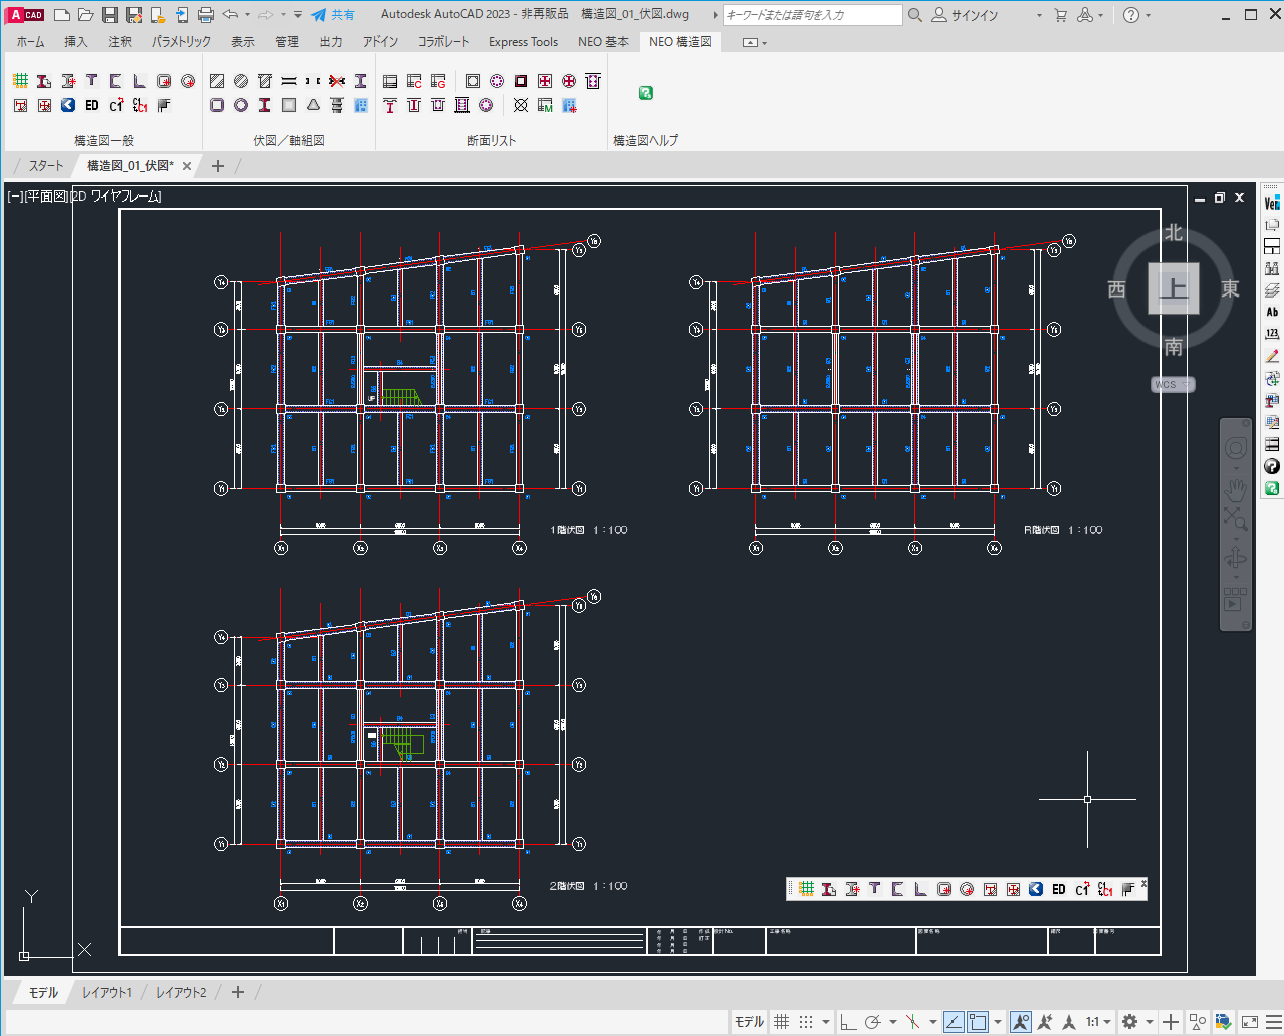Toggle annotation visibility in status bar
Image resolution: width=1284 pixels, height=1036 pixels.
[x=1021, y=1022]
